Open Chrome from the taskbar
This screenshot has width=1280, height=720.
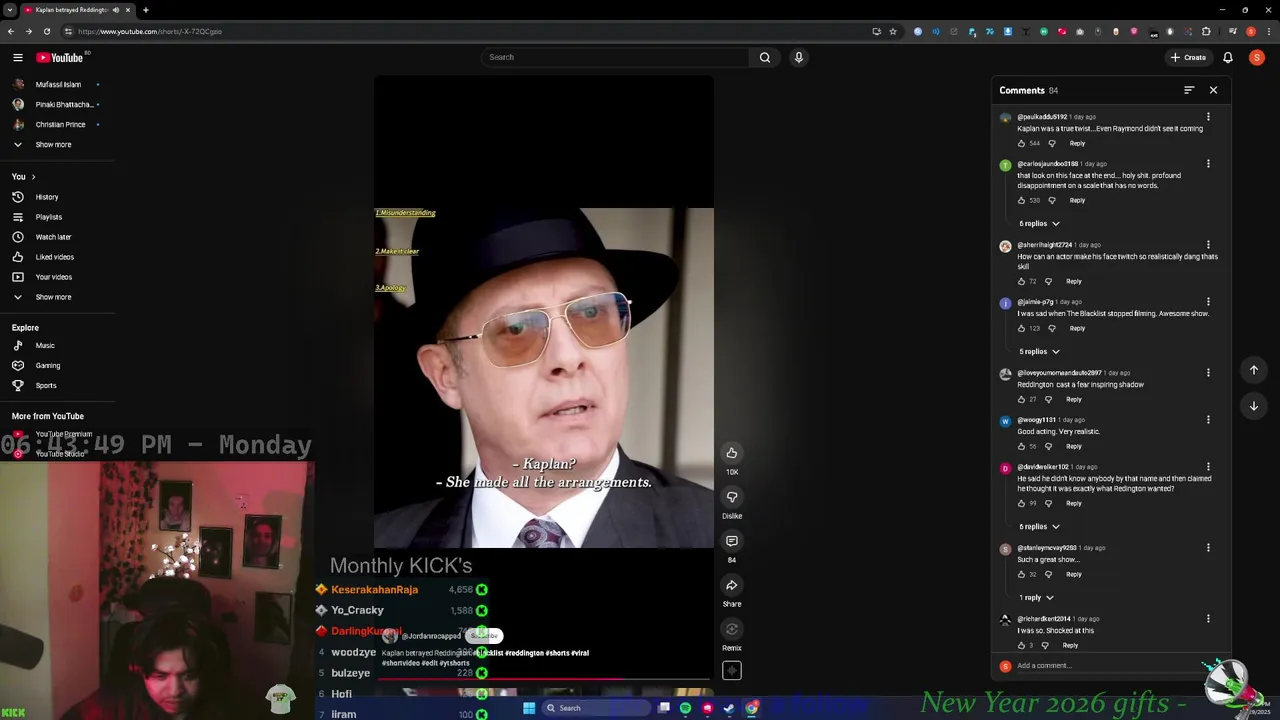(x=751, y=708)
